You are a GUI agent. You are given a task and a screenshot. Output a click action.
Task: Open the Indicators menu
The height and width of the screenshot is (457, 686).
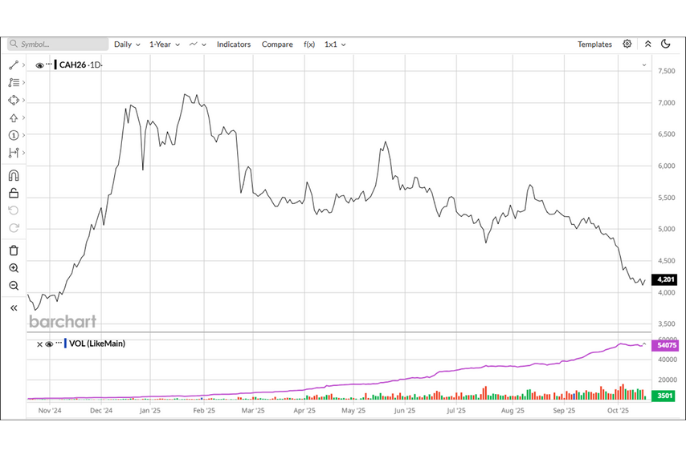234,44
